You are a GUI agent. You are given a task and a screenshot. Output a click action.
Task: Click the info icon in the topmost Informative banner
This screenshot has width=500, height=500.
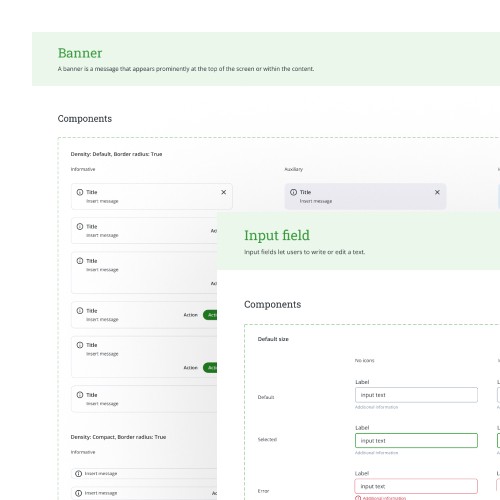(80, 192)
